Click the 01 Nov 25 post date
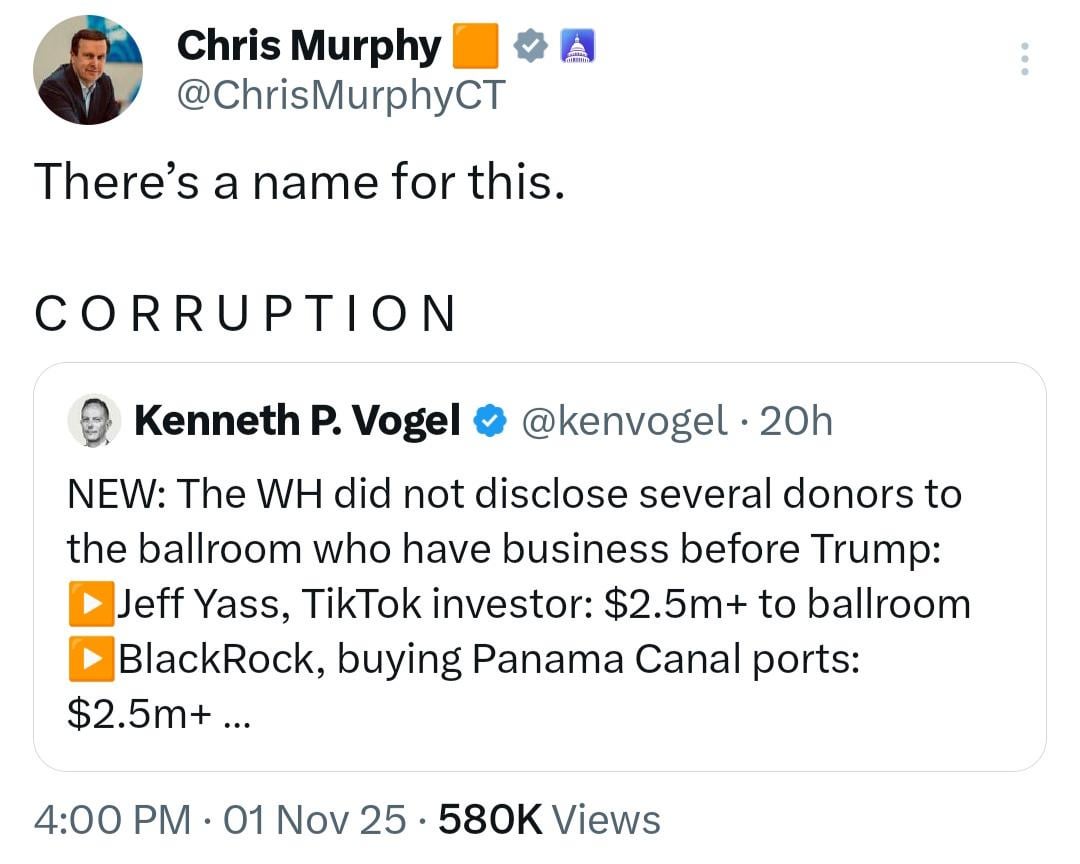The image size is (1080, 864). (314, 820)
